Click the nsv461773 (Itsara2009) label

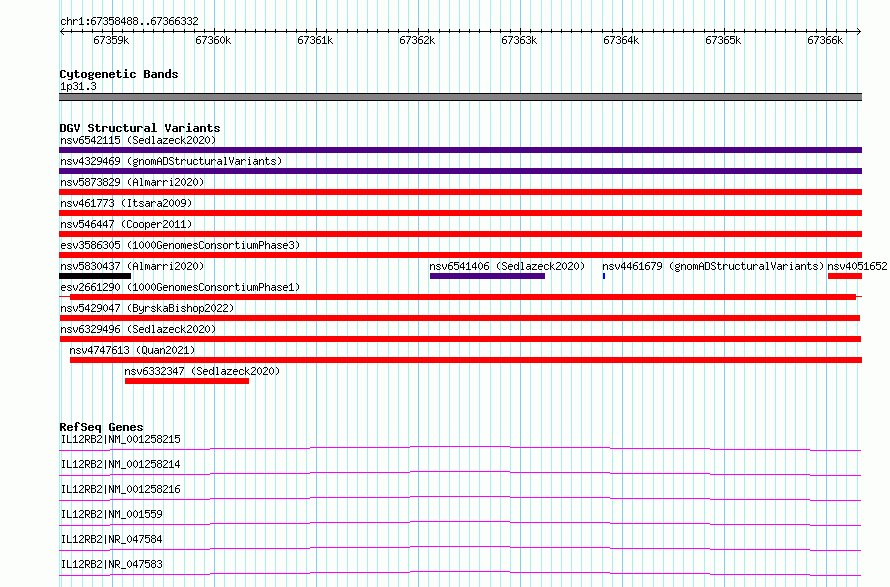tap(126, 203)
